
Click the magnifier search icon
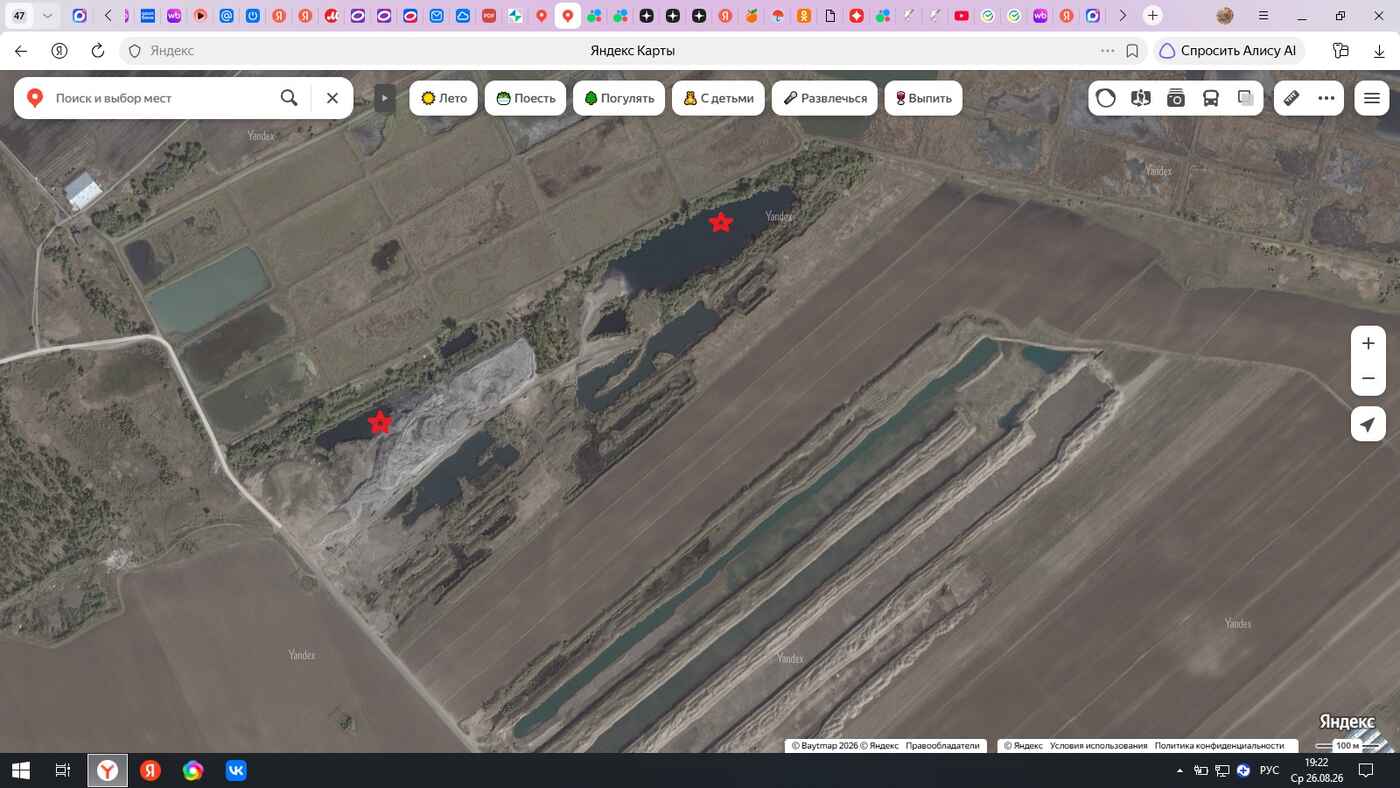[x=289, y=98]
